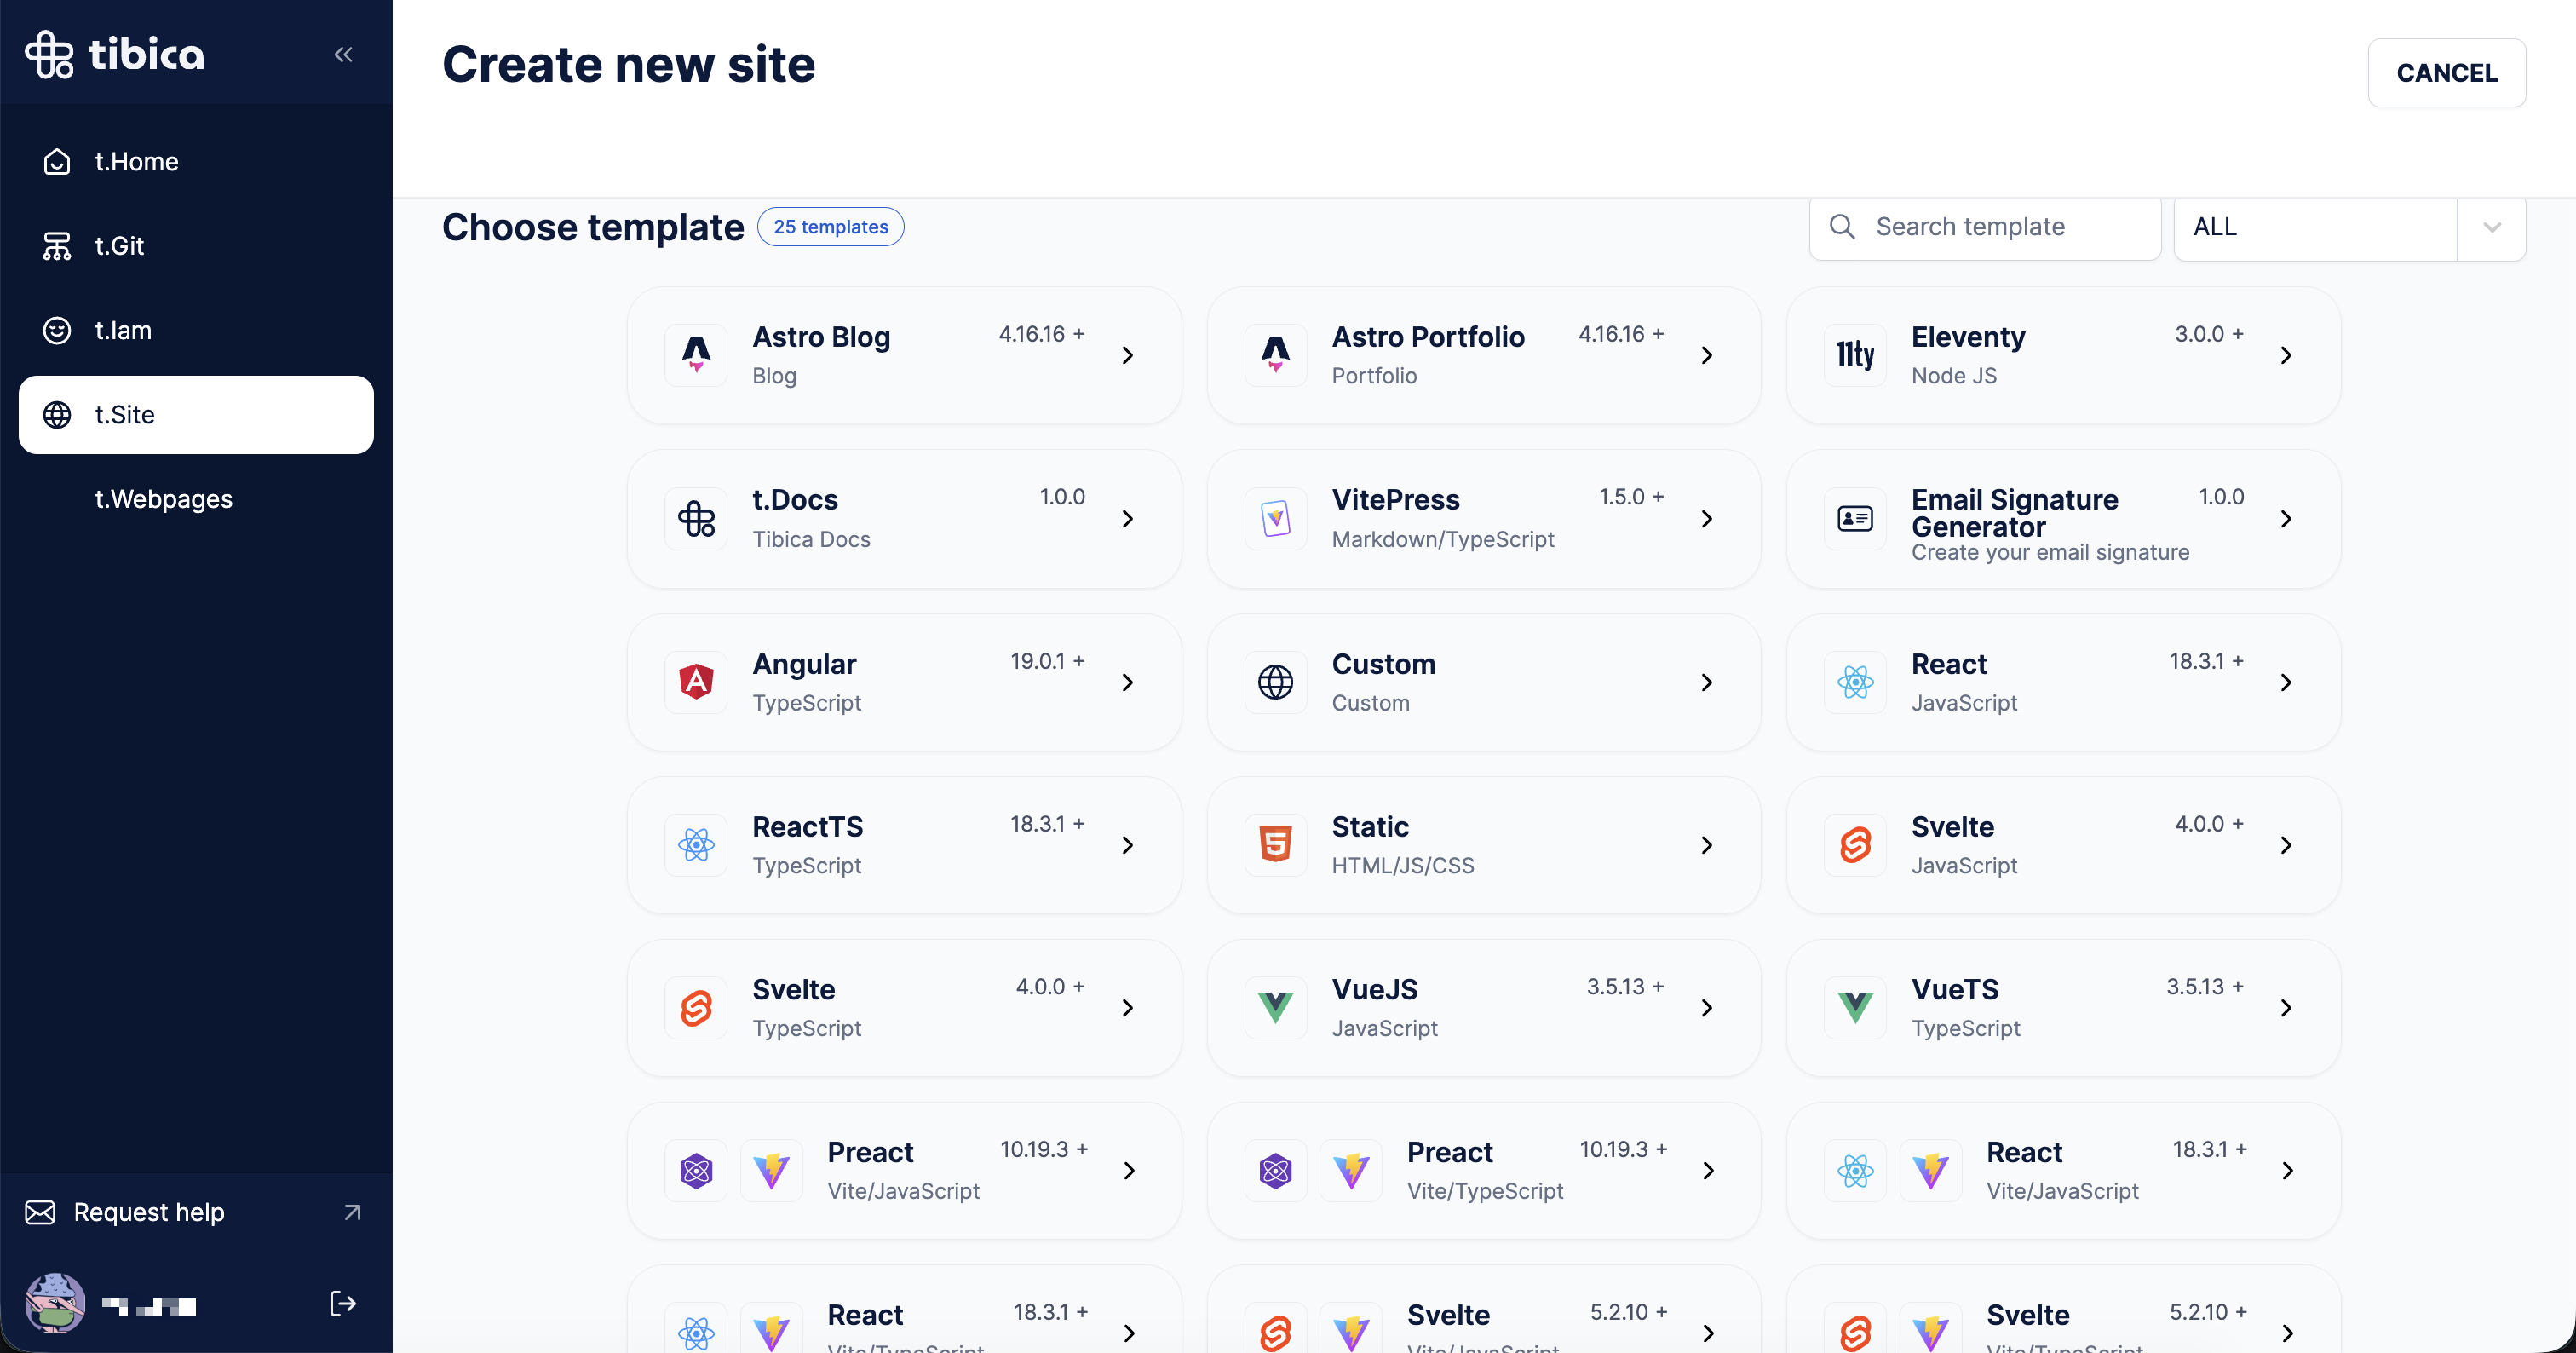The width and height of the screenshot is (2576, 1353).
Task: Open the Request help link
Action: tap(150, 1212)
